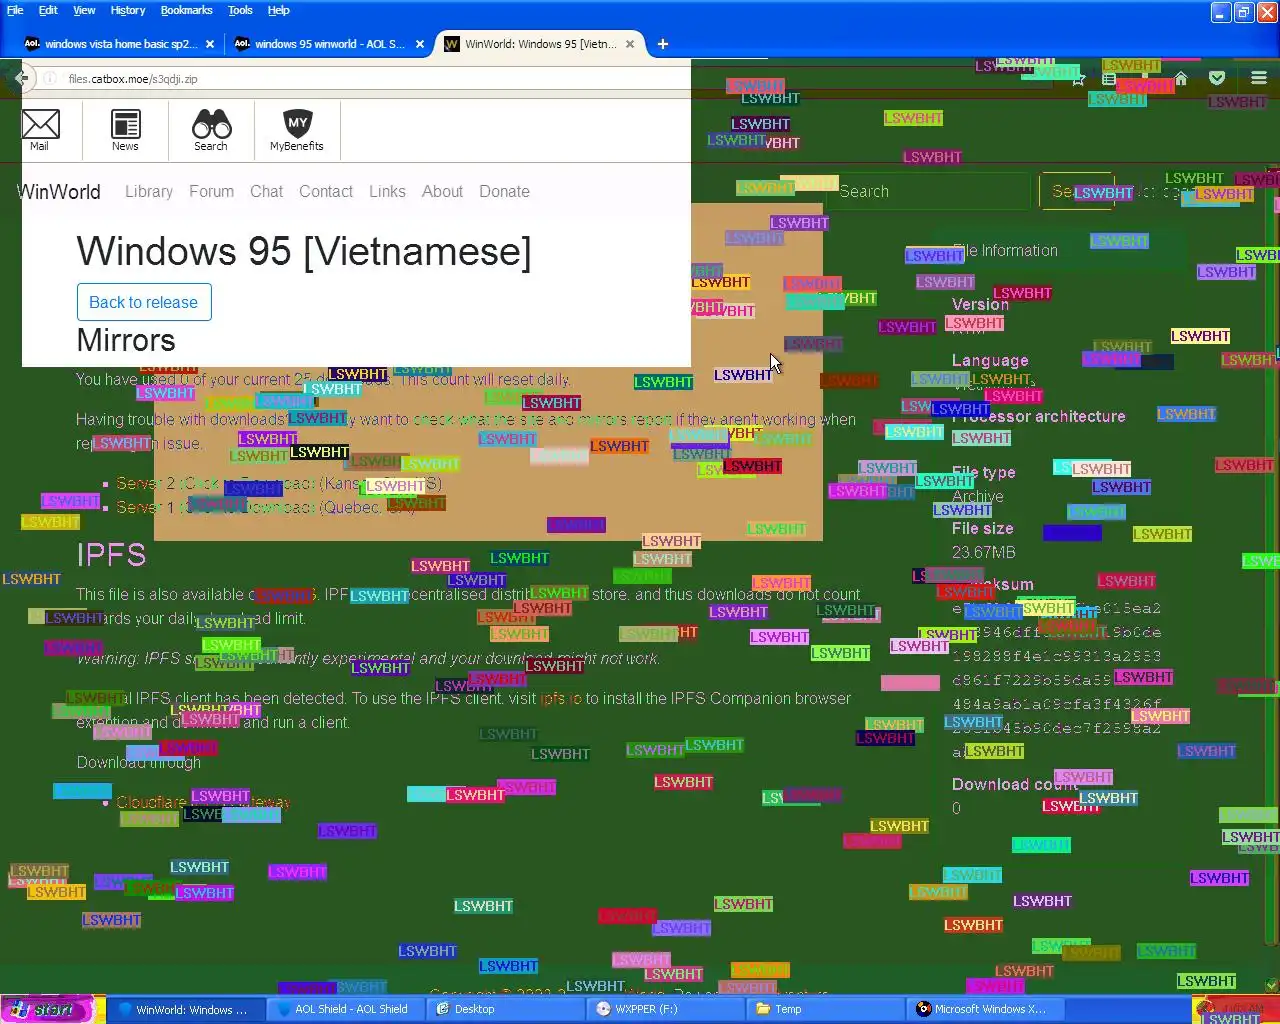Open the AOL News toolbar icon
Screen dimensions: 1280x1024
click(125, 130)
